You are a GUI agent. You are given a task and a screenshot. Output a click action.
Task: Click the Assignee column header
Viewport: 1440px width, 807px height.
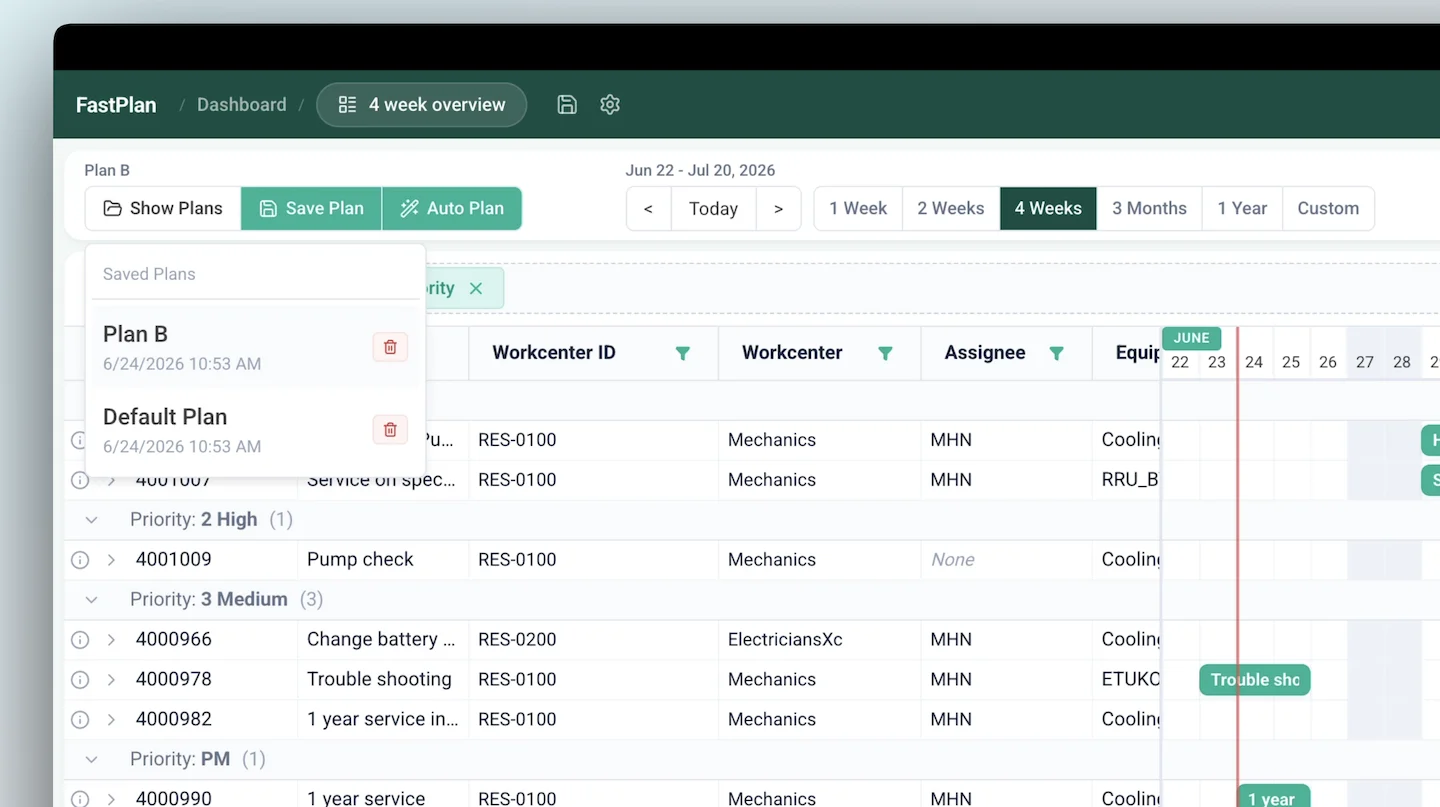click(x=1005, y=353)
